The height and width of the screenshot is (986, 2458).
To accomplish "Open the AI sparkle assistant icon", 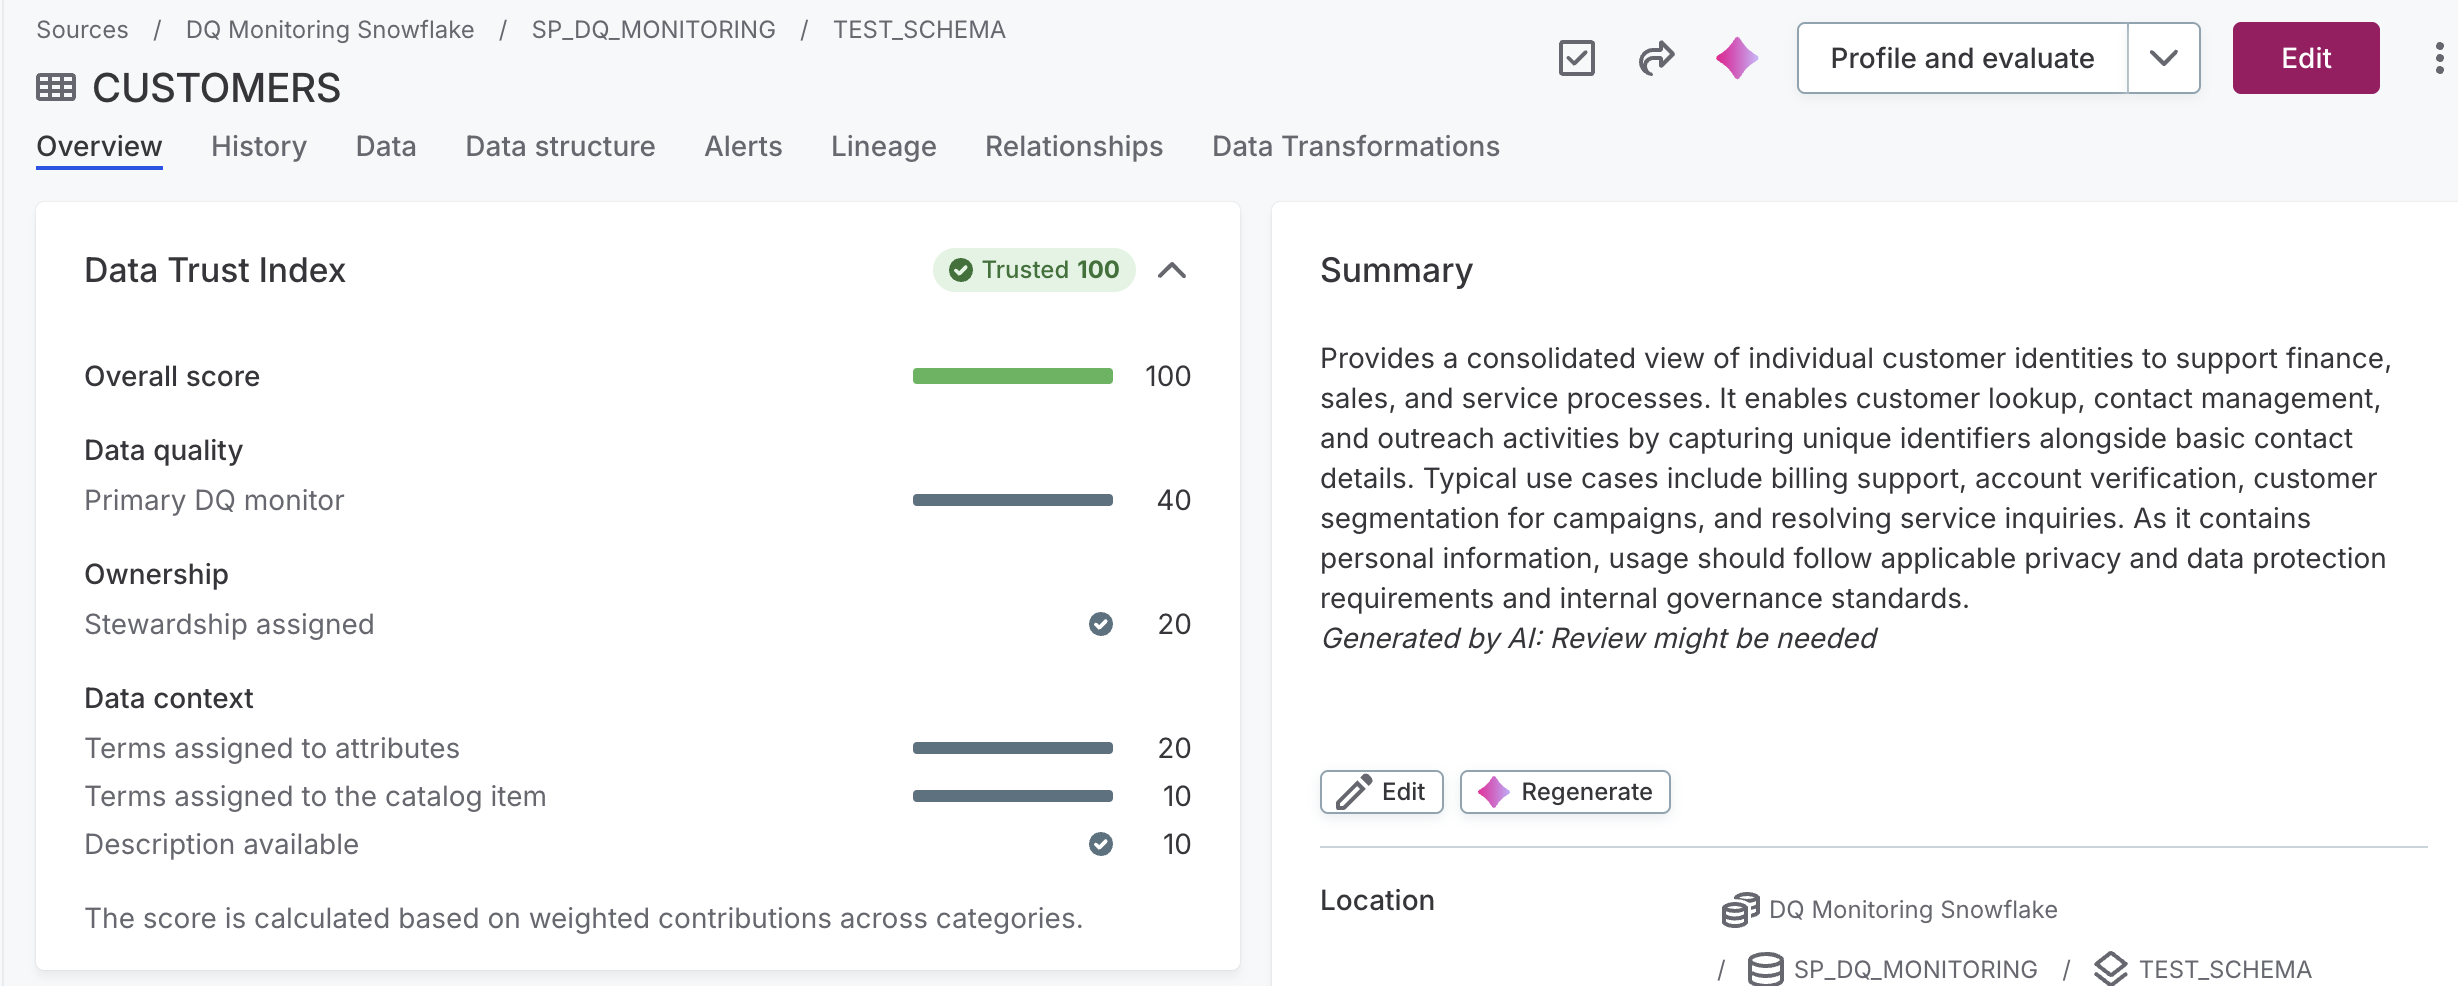I will (1737, 58).
